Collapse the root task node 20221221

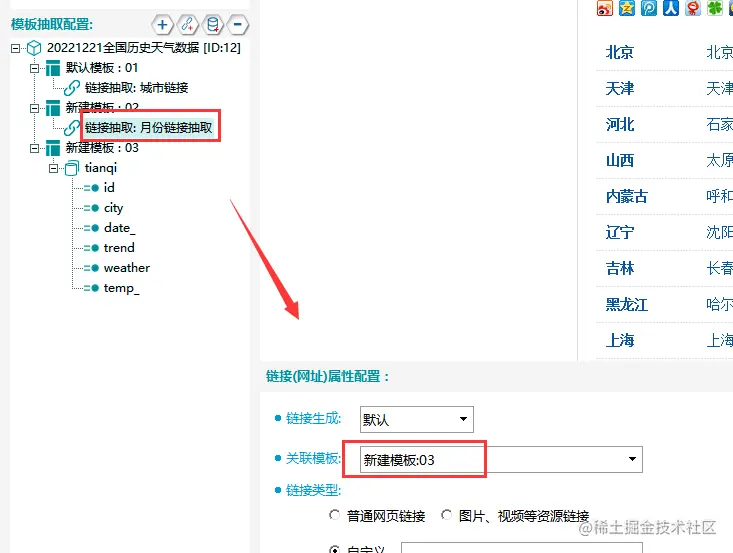15,48
